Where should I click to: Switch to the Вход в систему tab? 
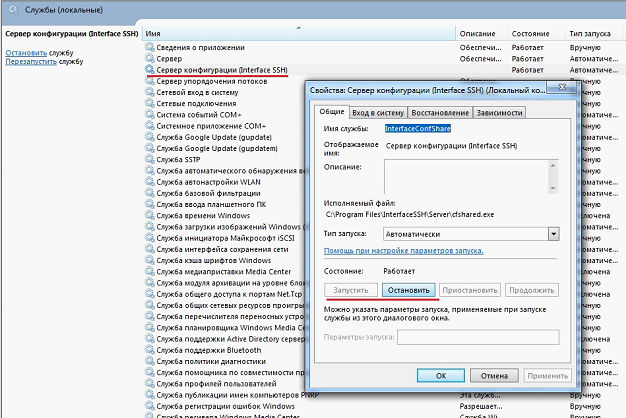pos(378,113)
